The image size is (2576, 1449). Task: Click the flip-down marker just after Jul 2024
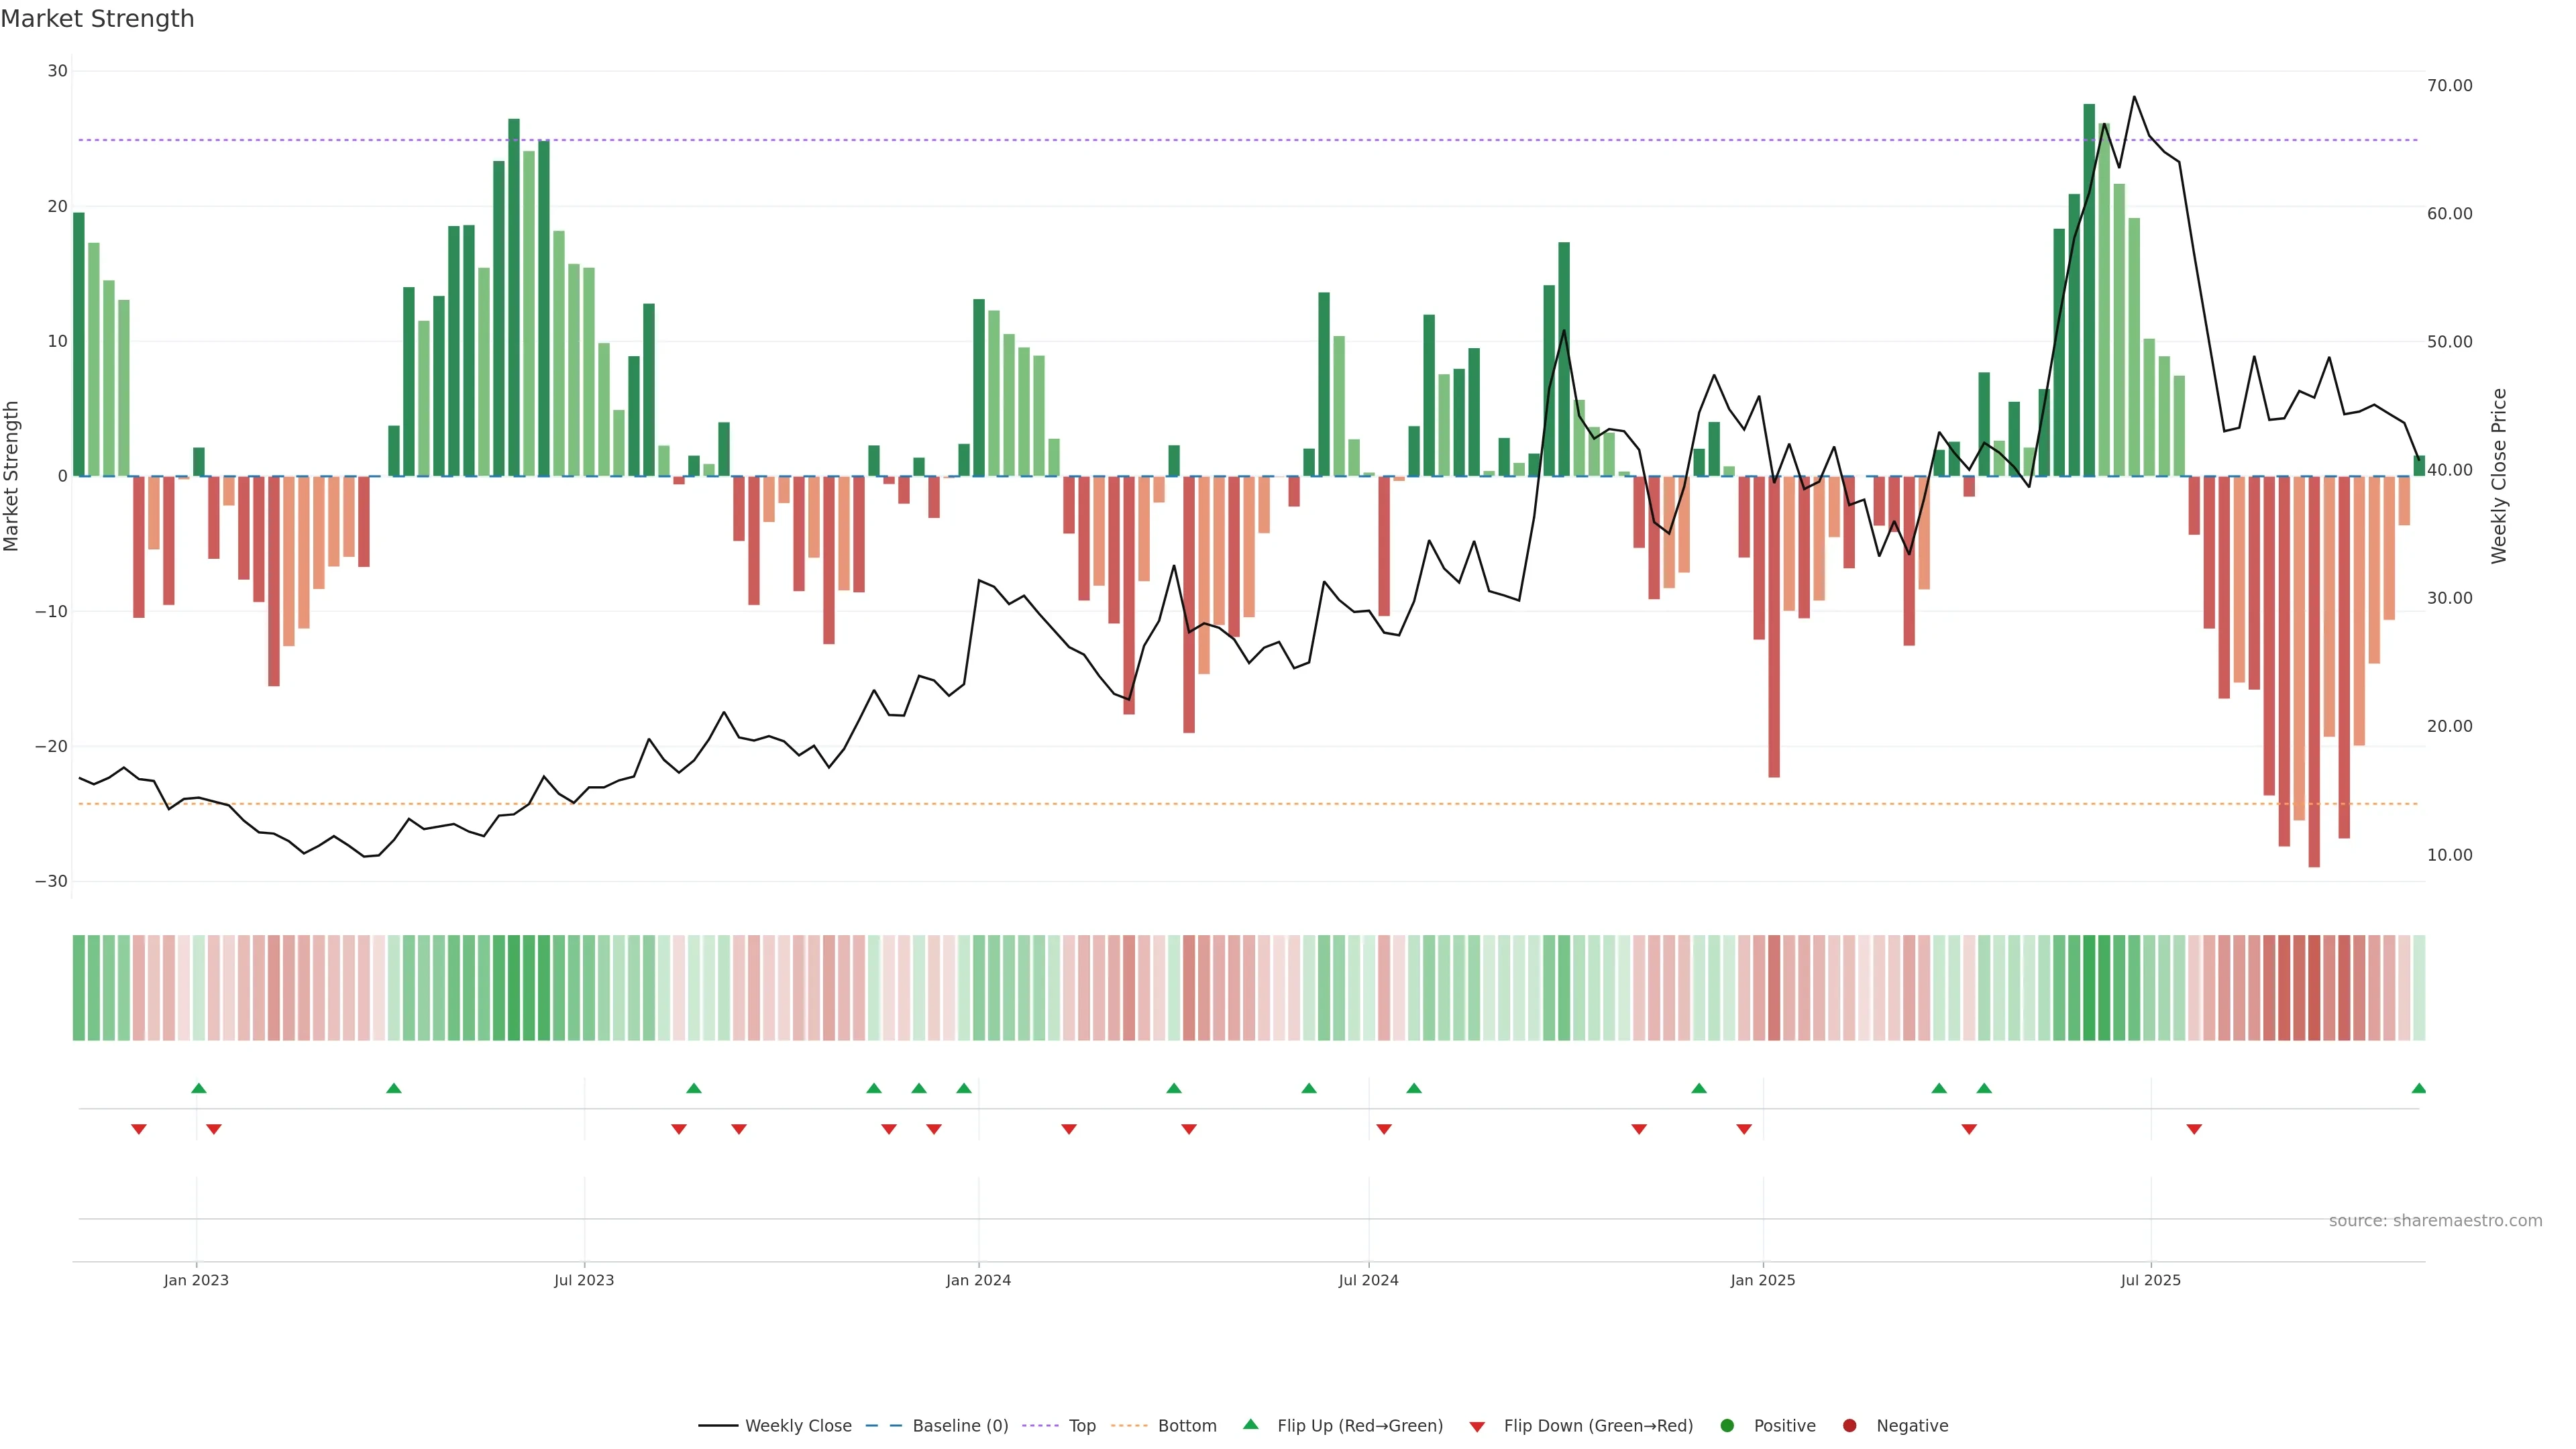(1384, 1129)
